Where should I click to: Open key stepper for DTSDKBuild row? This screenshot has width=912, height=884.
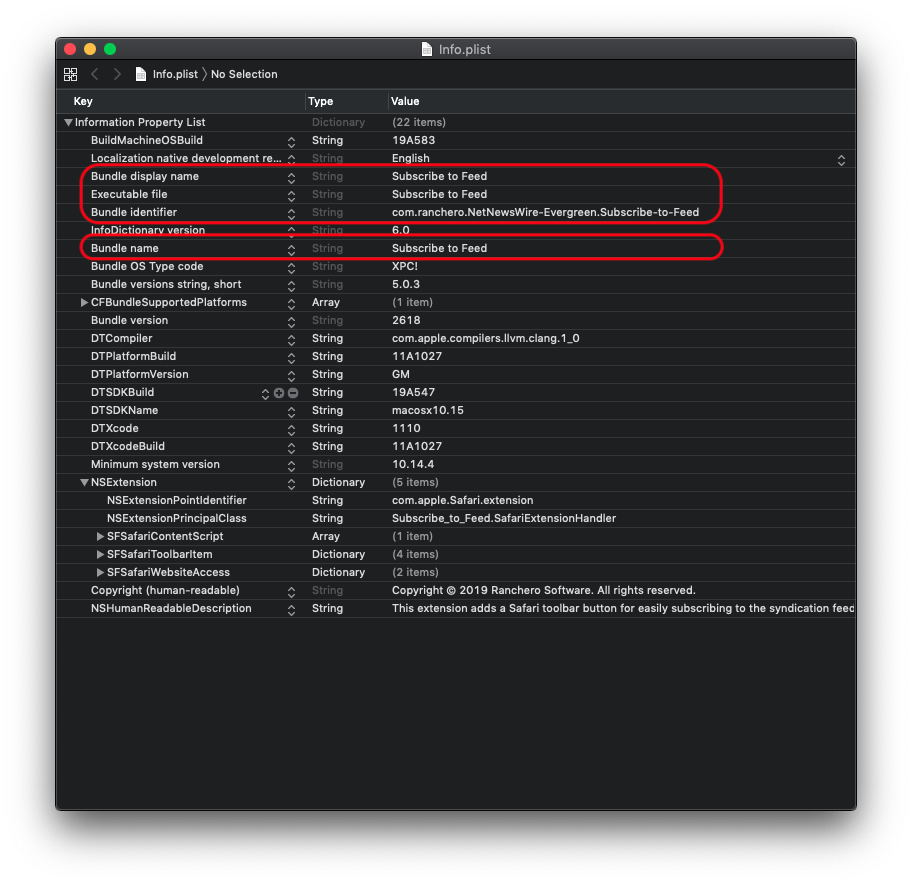click(265, 394)
